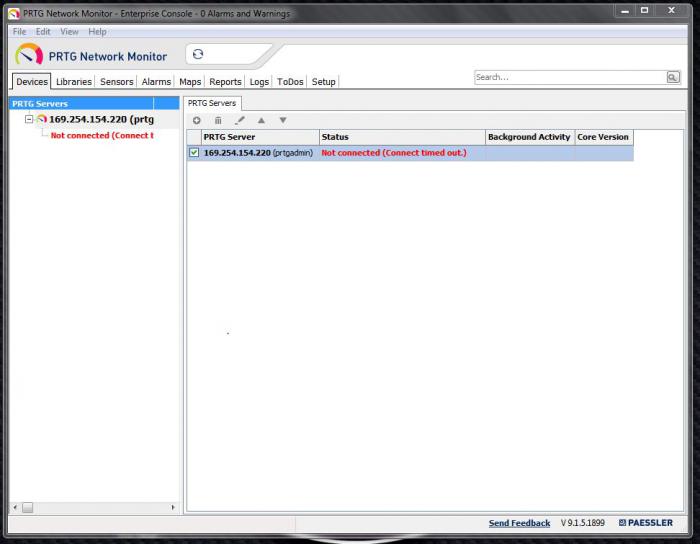Collapse the 169.254.154.220 tree node
The image size is (700, 544).
tap(29, 119)
